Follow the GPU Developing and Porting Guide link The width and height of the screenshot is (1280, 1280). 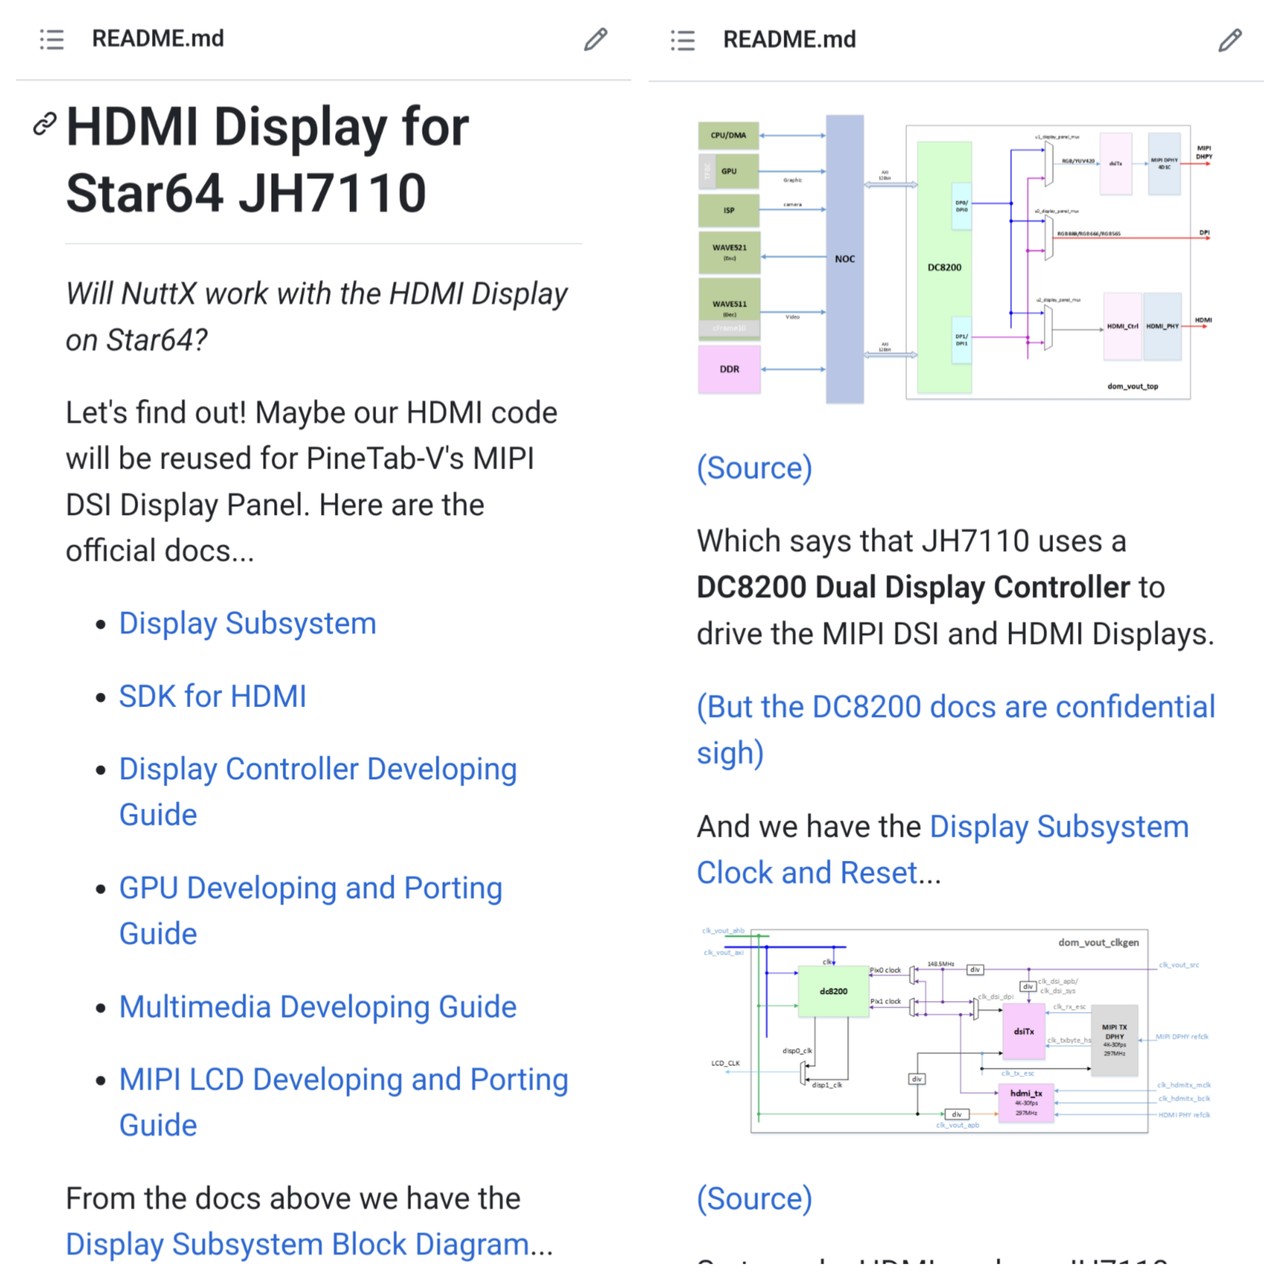310,888
